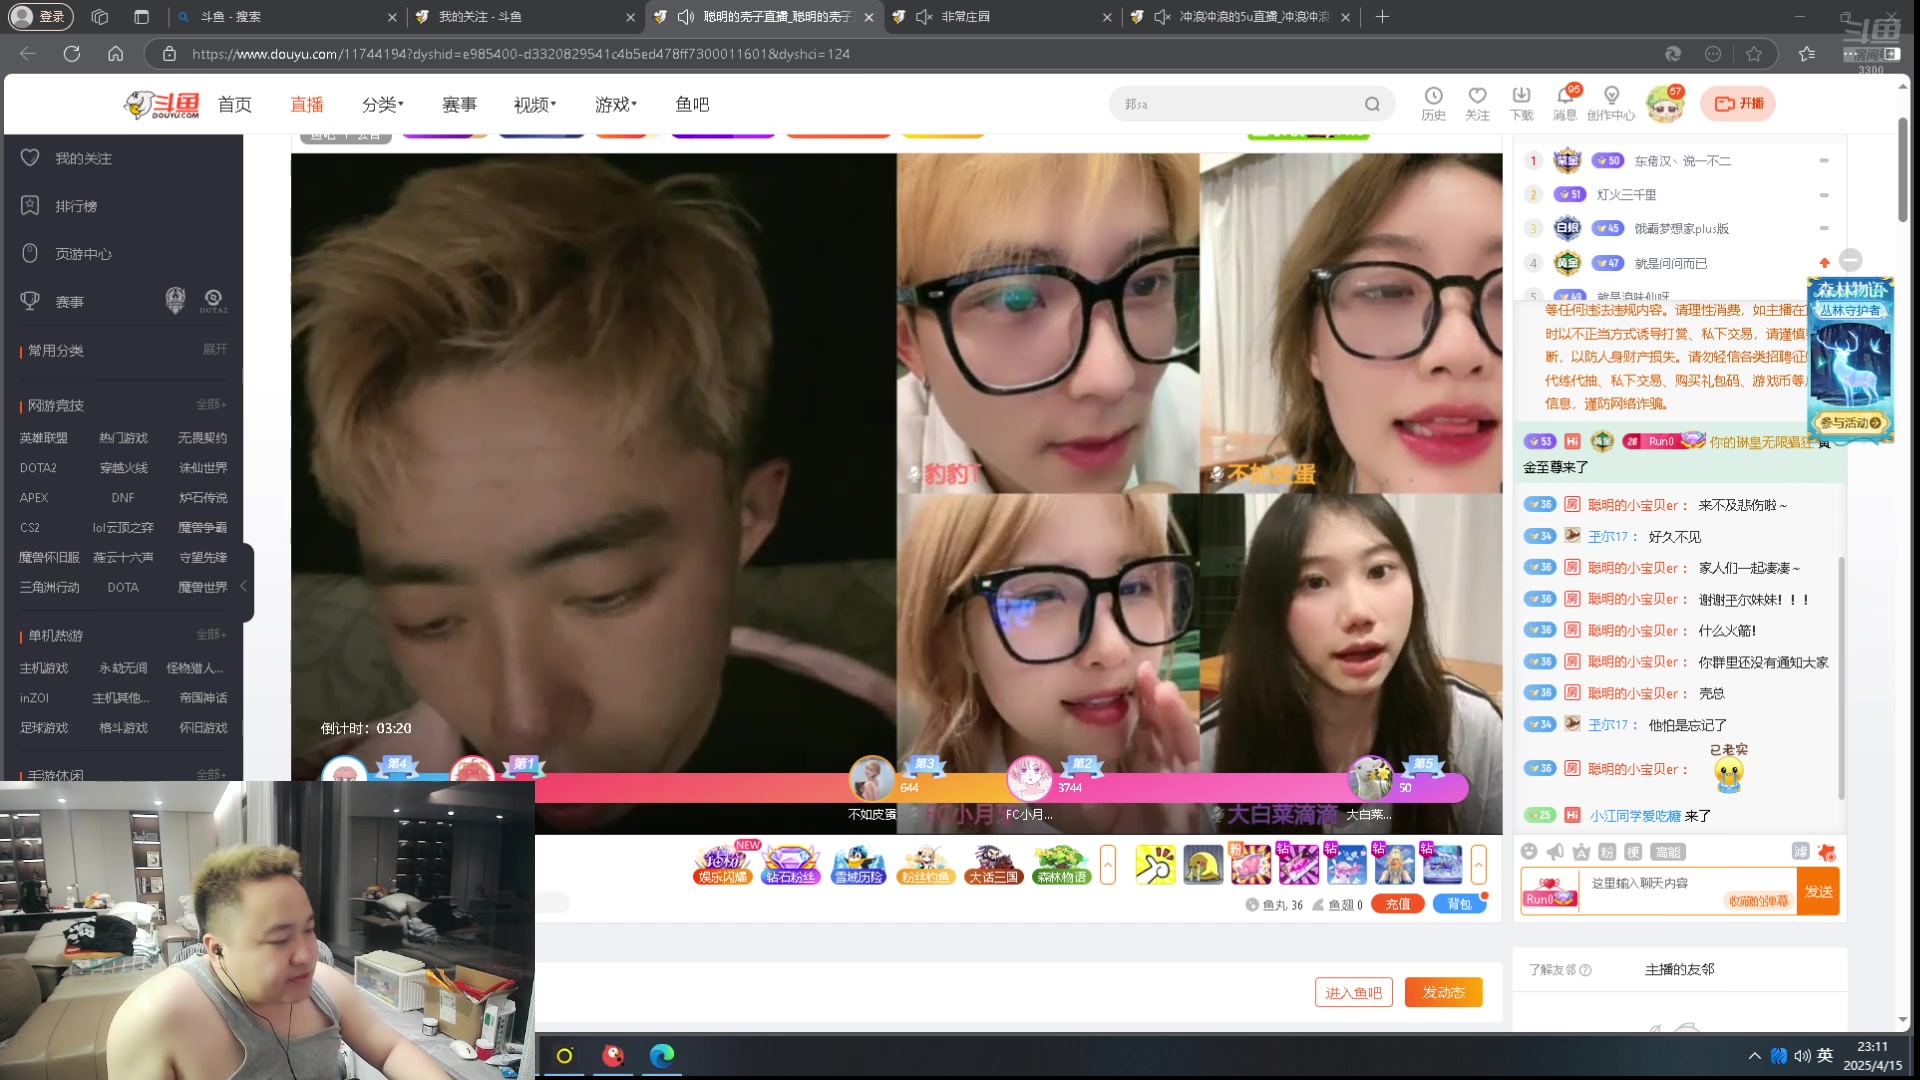Open the 消息 notification bell
The image size is (1920, 1080).
1565,103
